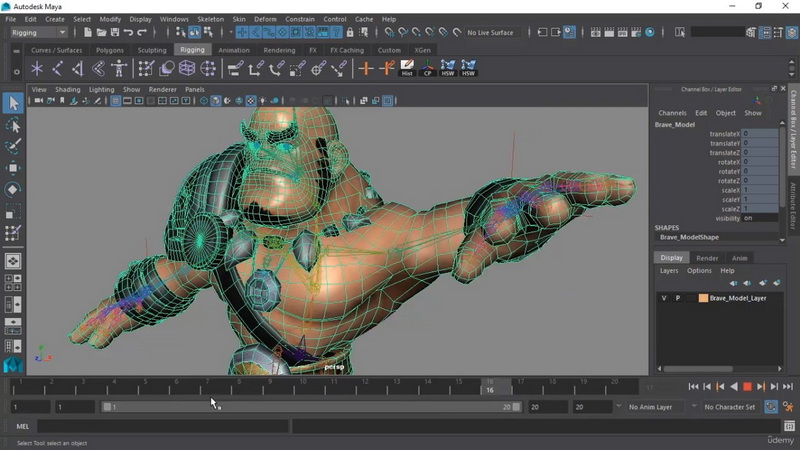Toggle the viewport grid display icon
The image size is (800, 450).
pyautogui.click(x=115, y=101)
